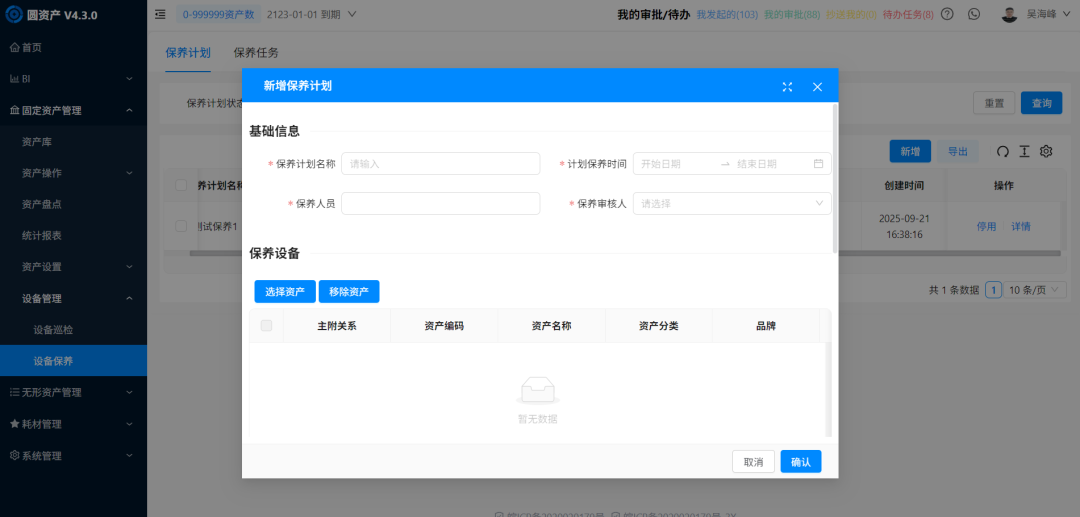The height and width of the screenshot is (517, 1080).
Task: Tick the select-all checkbox in the 保养设备 table
Action: 266,326
